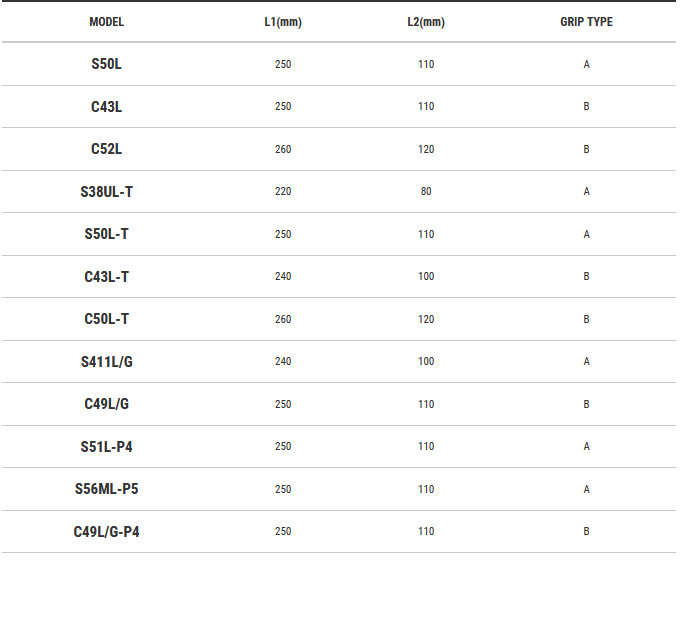This screenshot has width=680, height=624.
Task: Click grip type A in S56ML-P5 row
Action: point(586,489)
